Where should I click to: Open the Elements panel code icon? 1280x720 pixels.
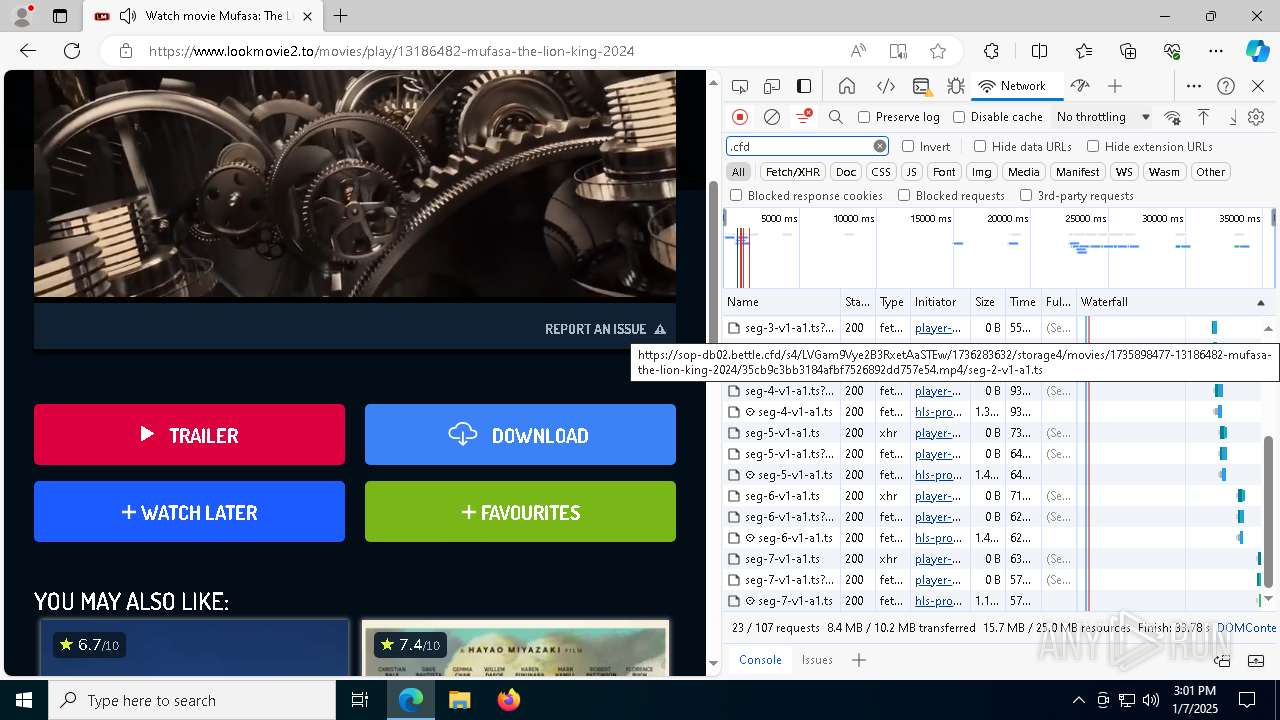(885, 86)
